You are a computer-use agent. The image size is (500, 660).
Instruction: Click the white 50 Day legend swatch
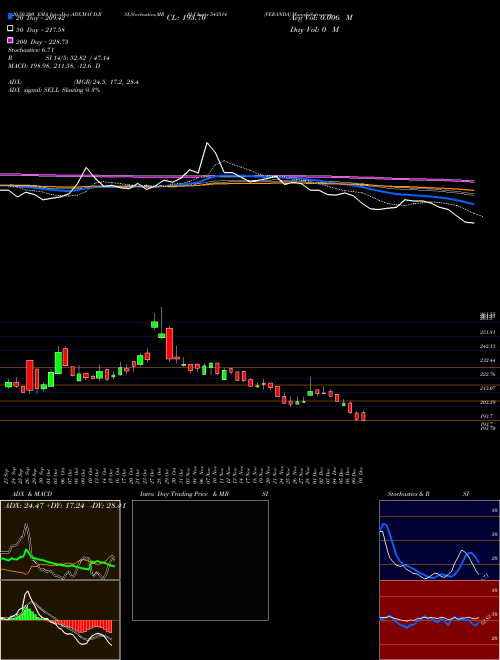tap(10, 28)
